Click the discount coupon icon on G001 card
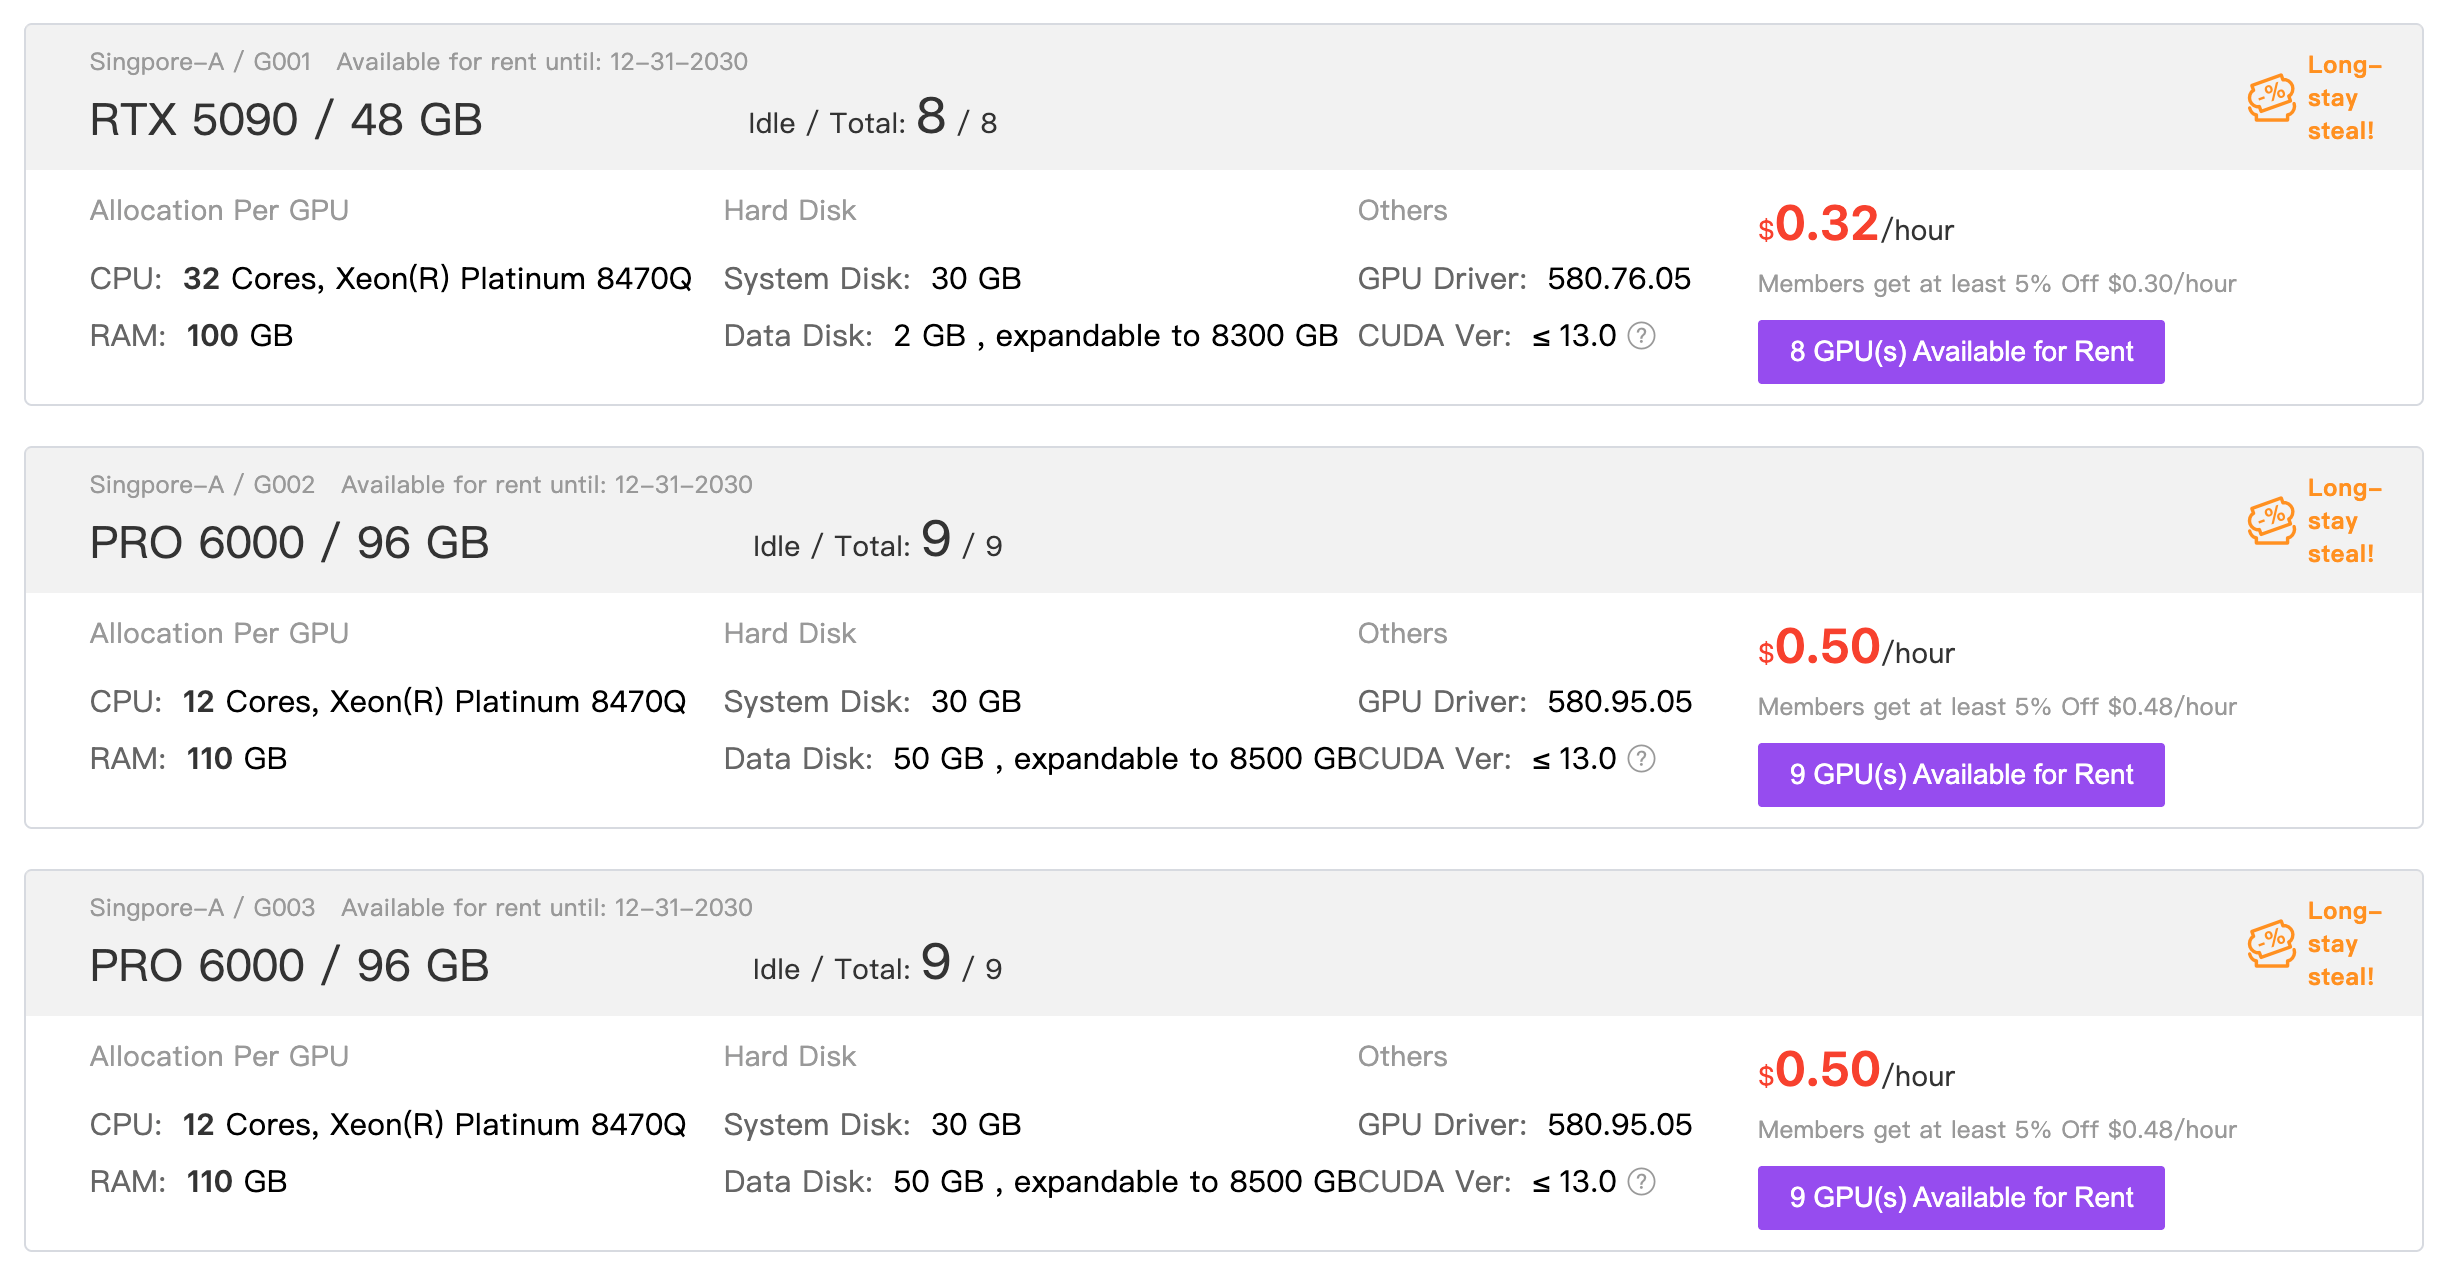The height and width of the screenshot is (1280, 2450). (x=2271, y=98)
